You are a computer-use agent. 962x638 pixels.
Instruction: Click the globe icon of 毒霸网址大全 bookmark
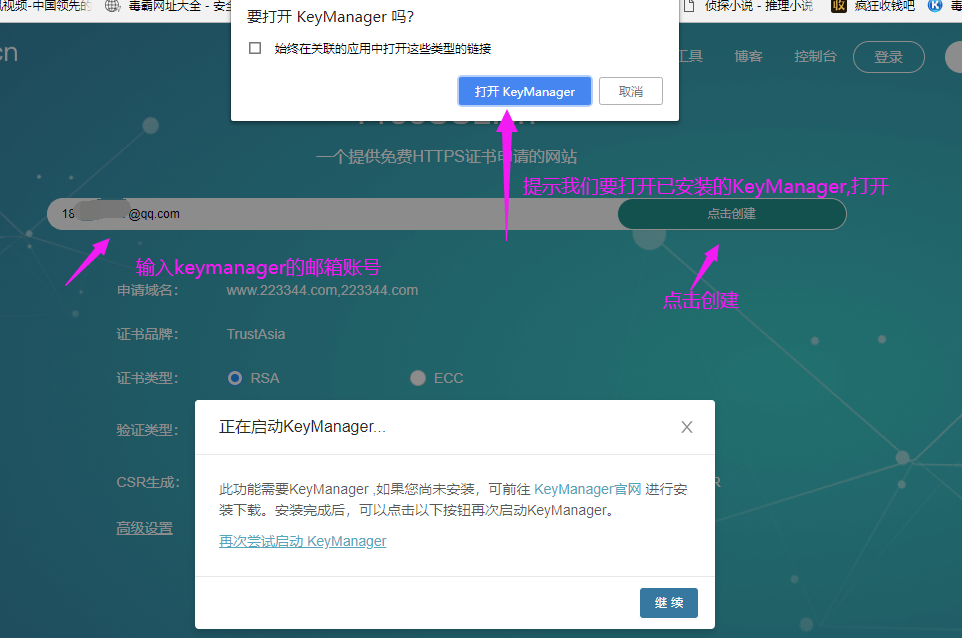click(112, 6)
